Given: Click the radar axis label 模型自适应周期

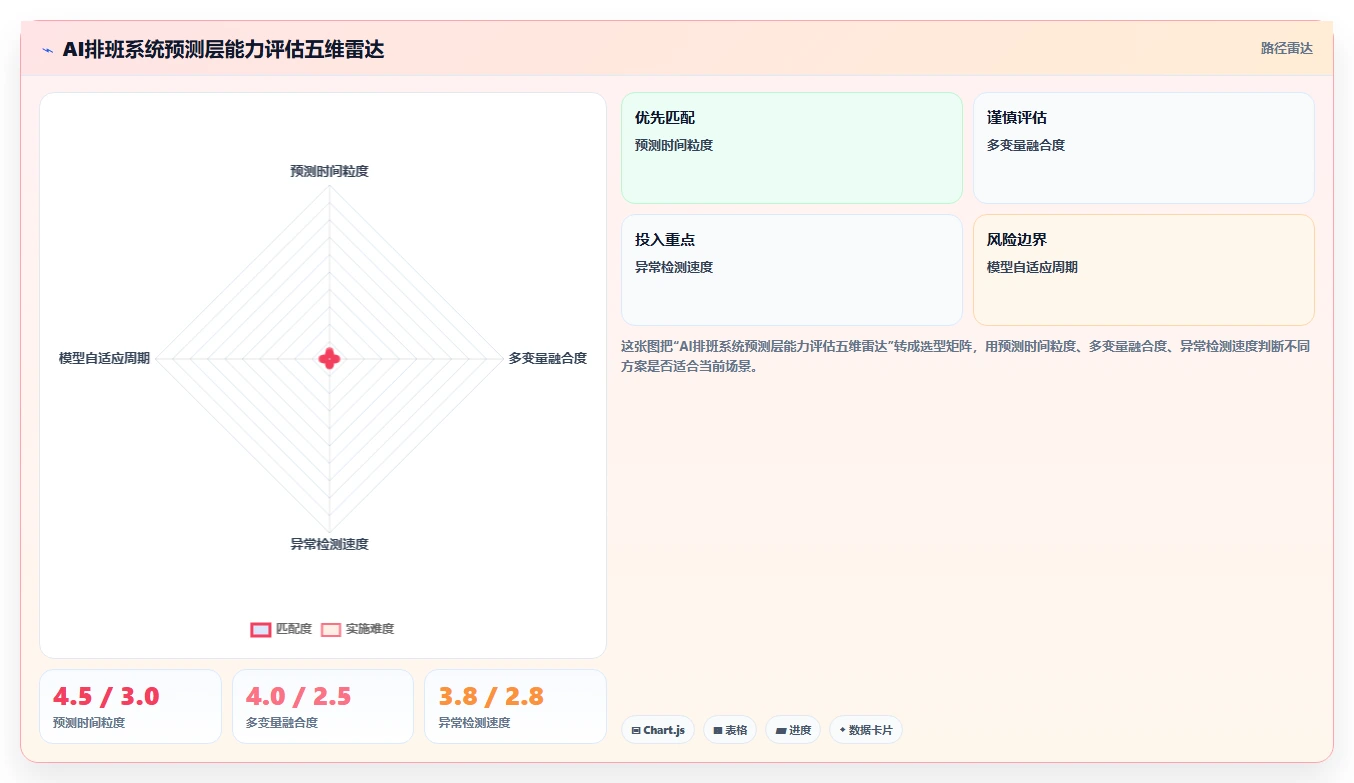Looking at the screenshot, I should [x=104, y=358].
